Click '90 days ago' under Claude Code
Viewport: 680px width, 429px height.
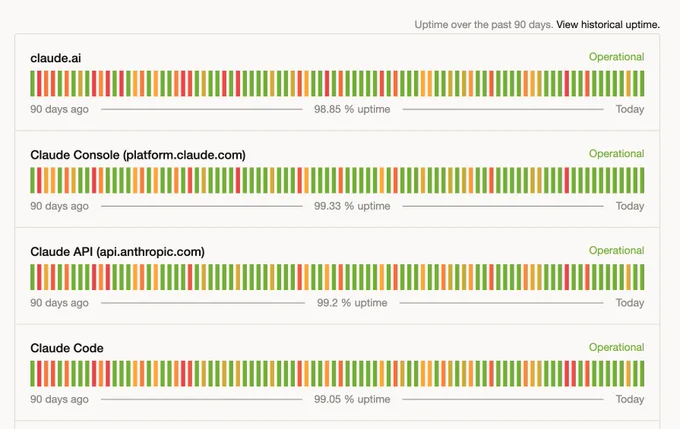(59, 399)
